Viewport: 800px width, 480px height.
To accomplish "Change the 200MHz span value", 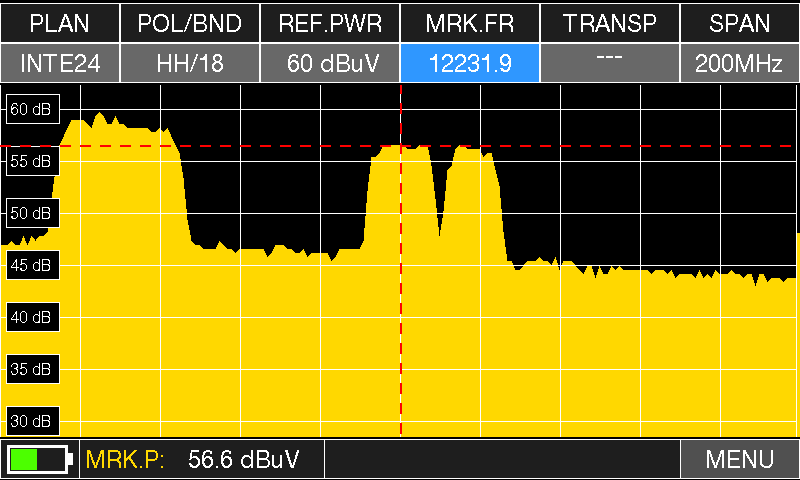I will pos(740,63).
